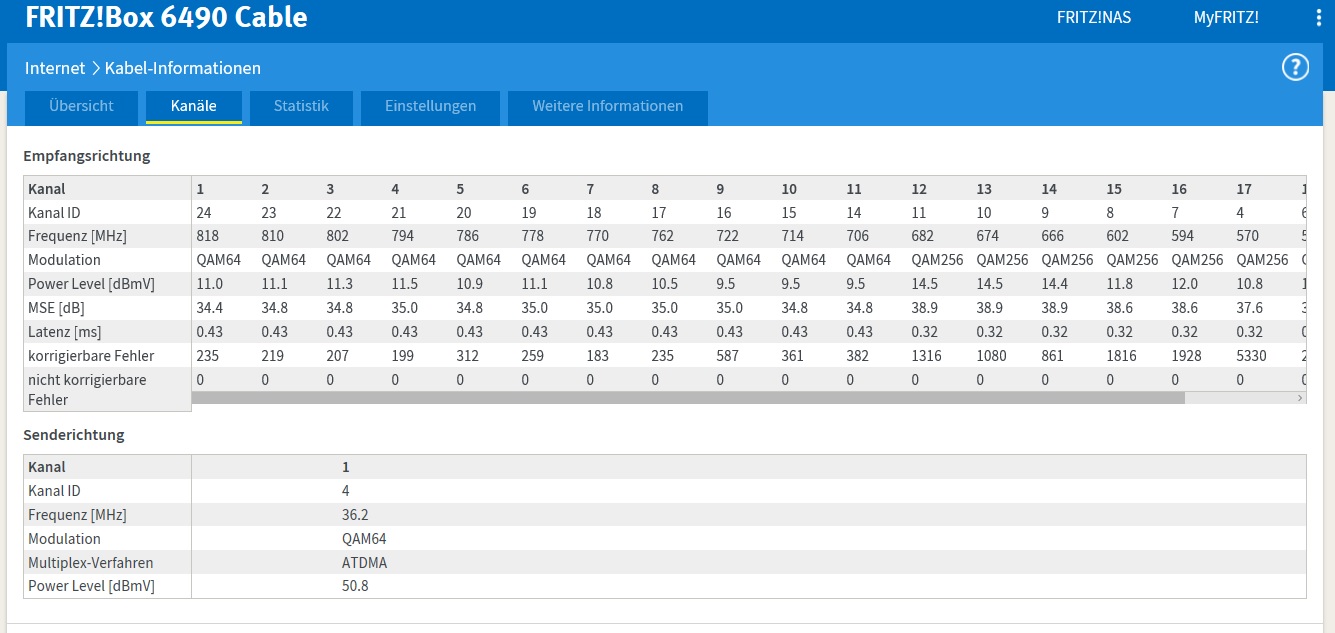Go to Weitere Informationen tab
Image resolution: width=1335 pixels, height=633 pixels.
click(608, 106)
